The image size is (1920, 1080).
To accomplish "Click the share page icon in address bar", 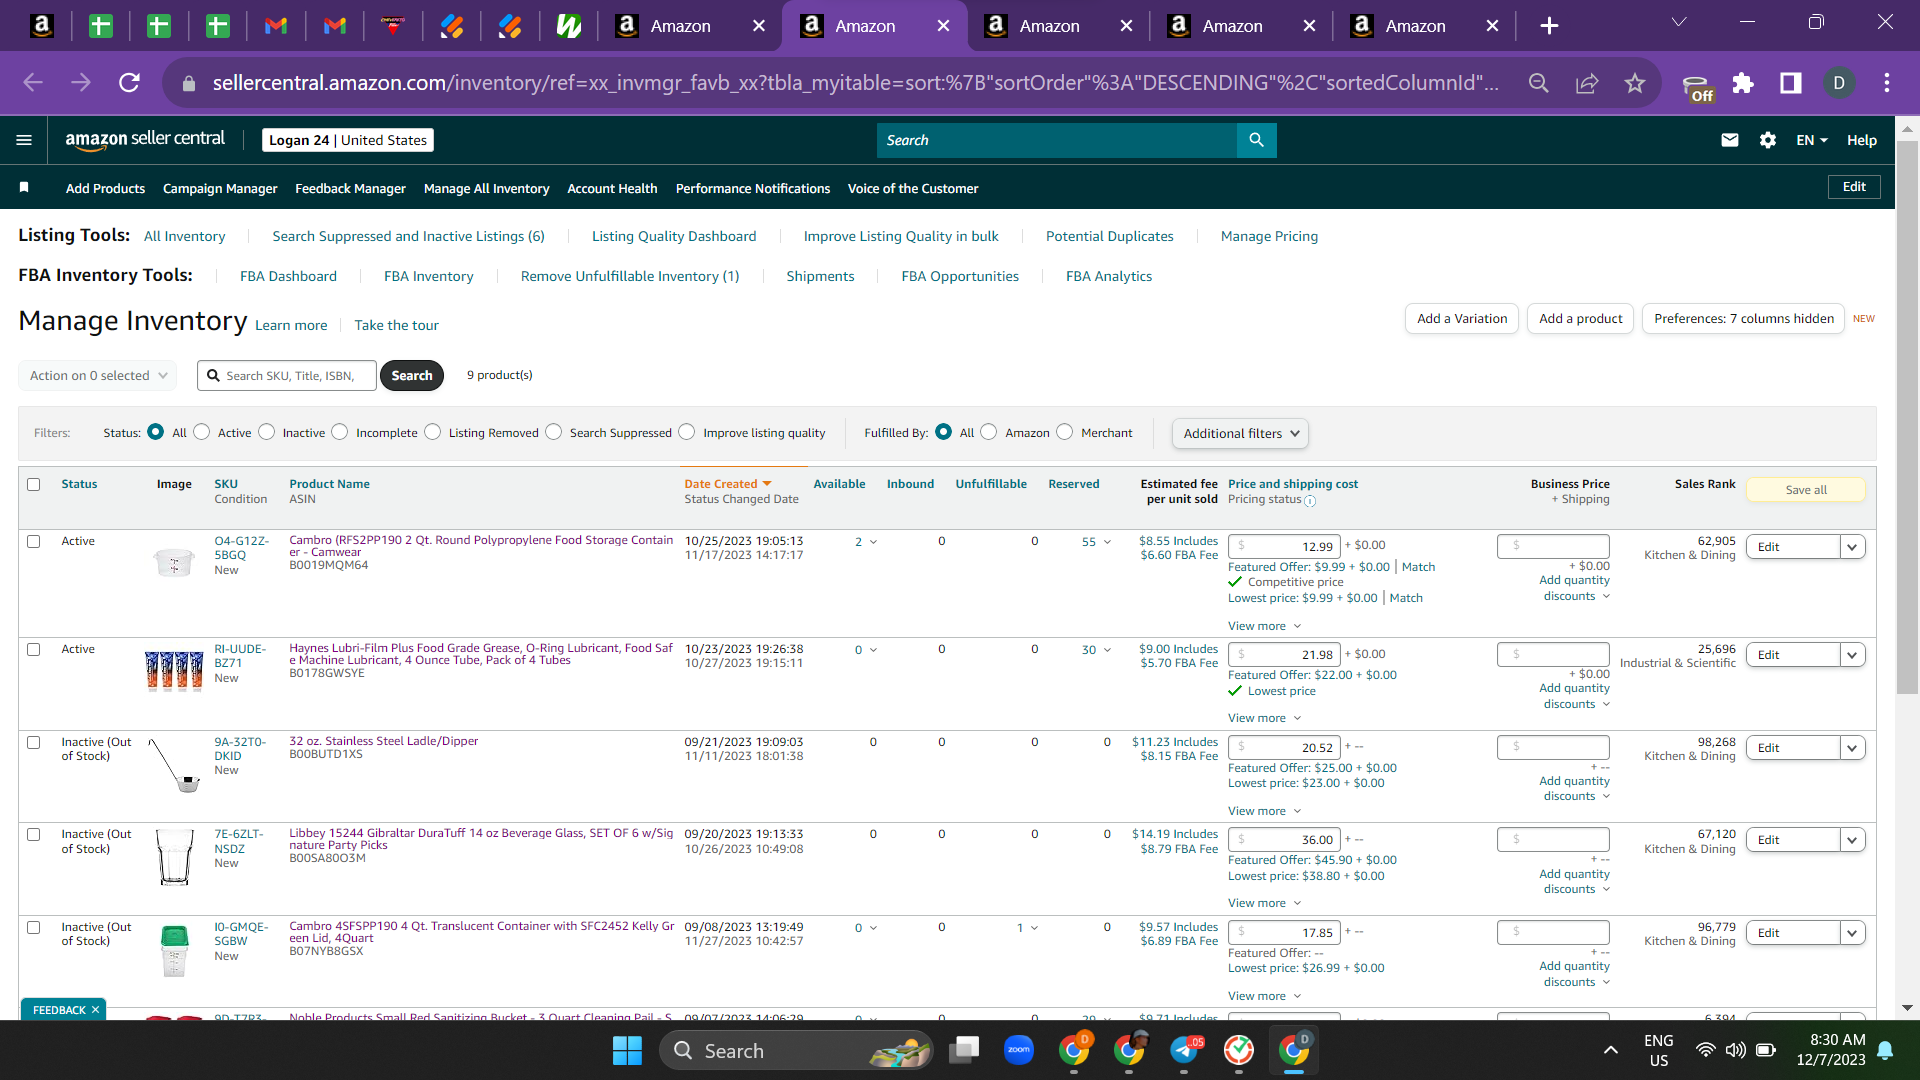I will coord(1587,83).
